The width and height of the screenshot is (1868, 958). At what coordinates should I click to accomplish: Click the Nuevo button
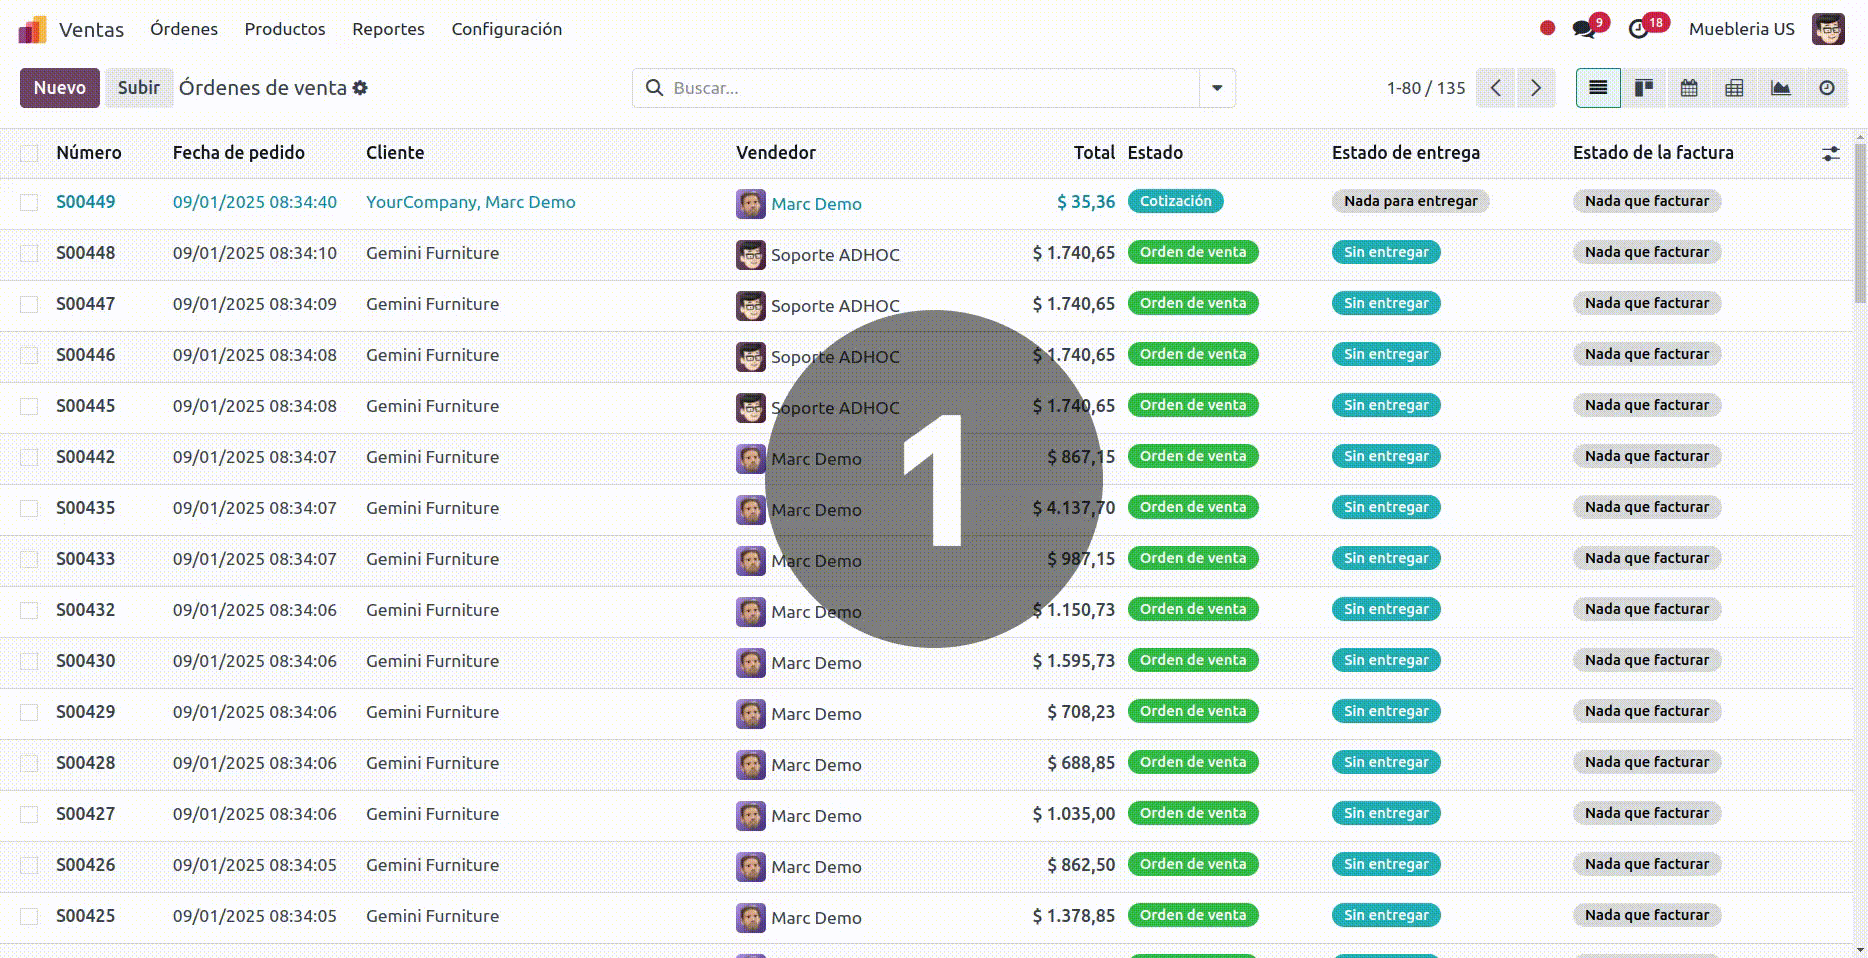(x=60, y=88)
